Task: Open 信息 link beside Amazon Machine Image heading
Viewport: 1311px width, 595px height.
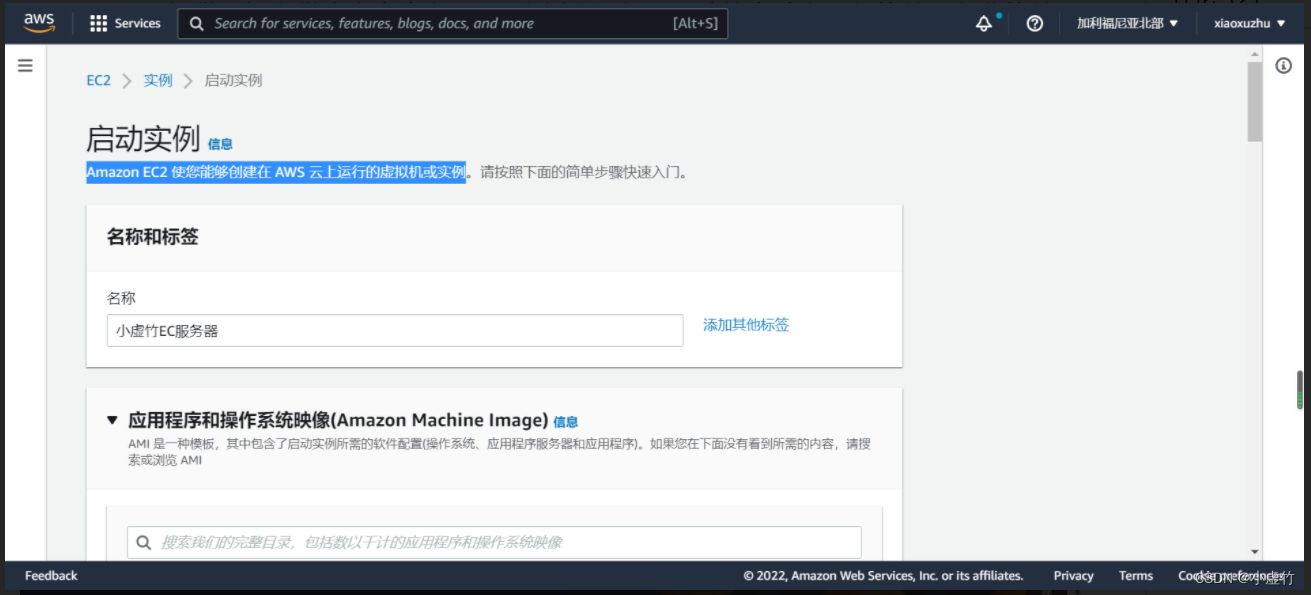Action: pos(565,422)
